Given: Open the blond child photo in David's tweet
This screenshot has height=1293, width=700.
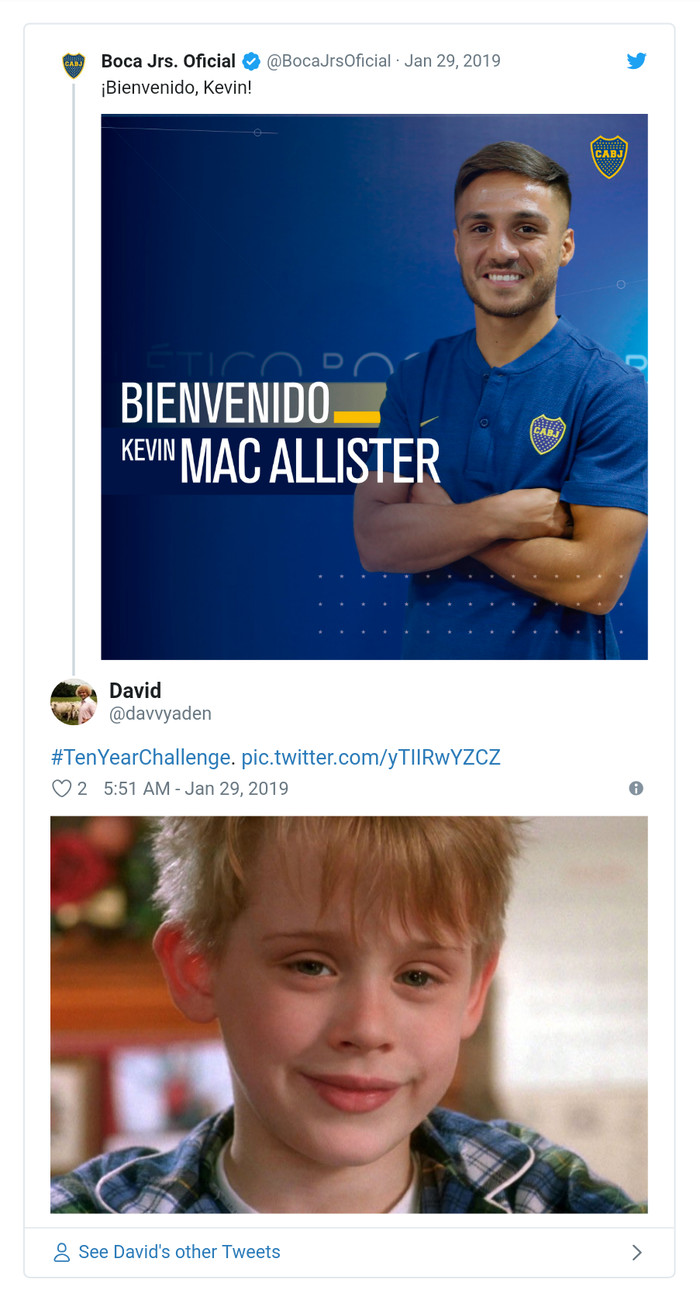Looking at the screenshot, I should click(x=349, y=1014).
